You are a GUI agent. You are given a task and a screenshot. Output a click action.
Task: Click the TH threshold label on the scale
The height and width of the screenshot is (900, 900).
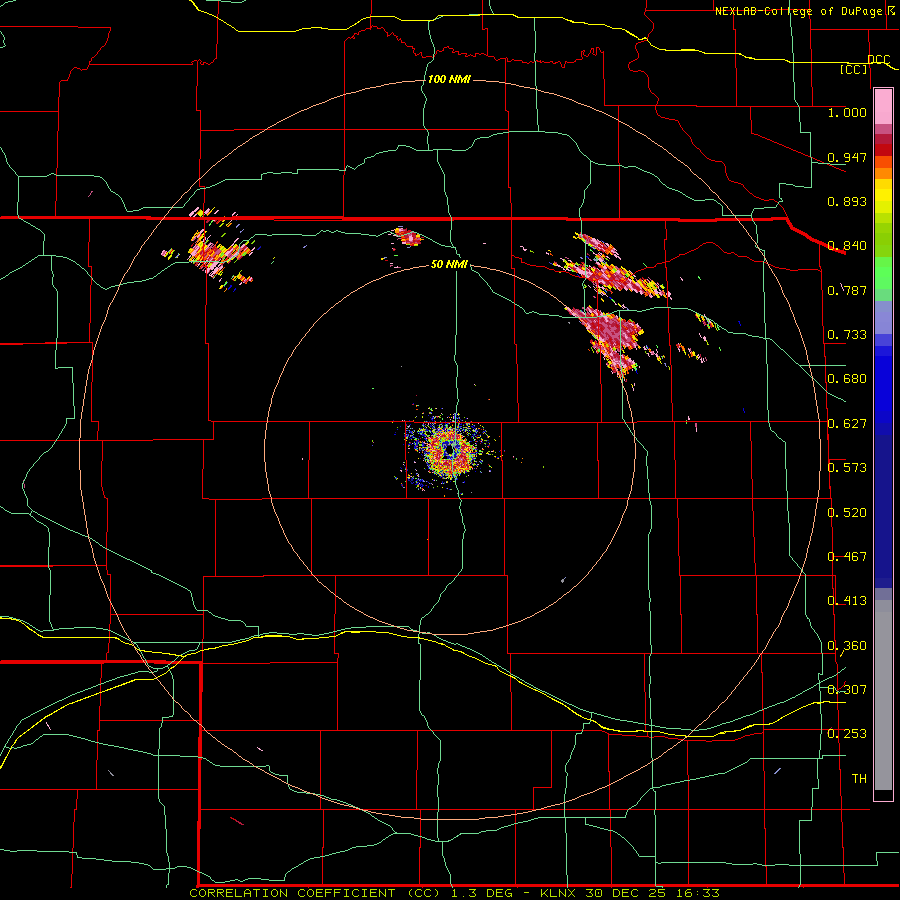point(859,779)
